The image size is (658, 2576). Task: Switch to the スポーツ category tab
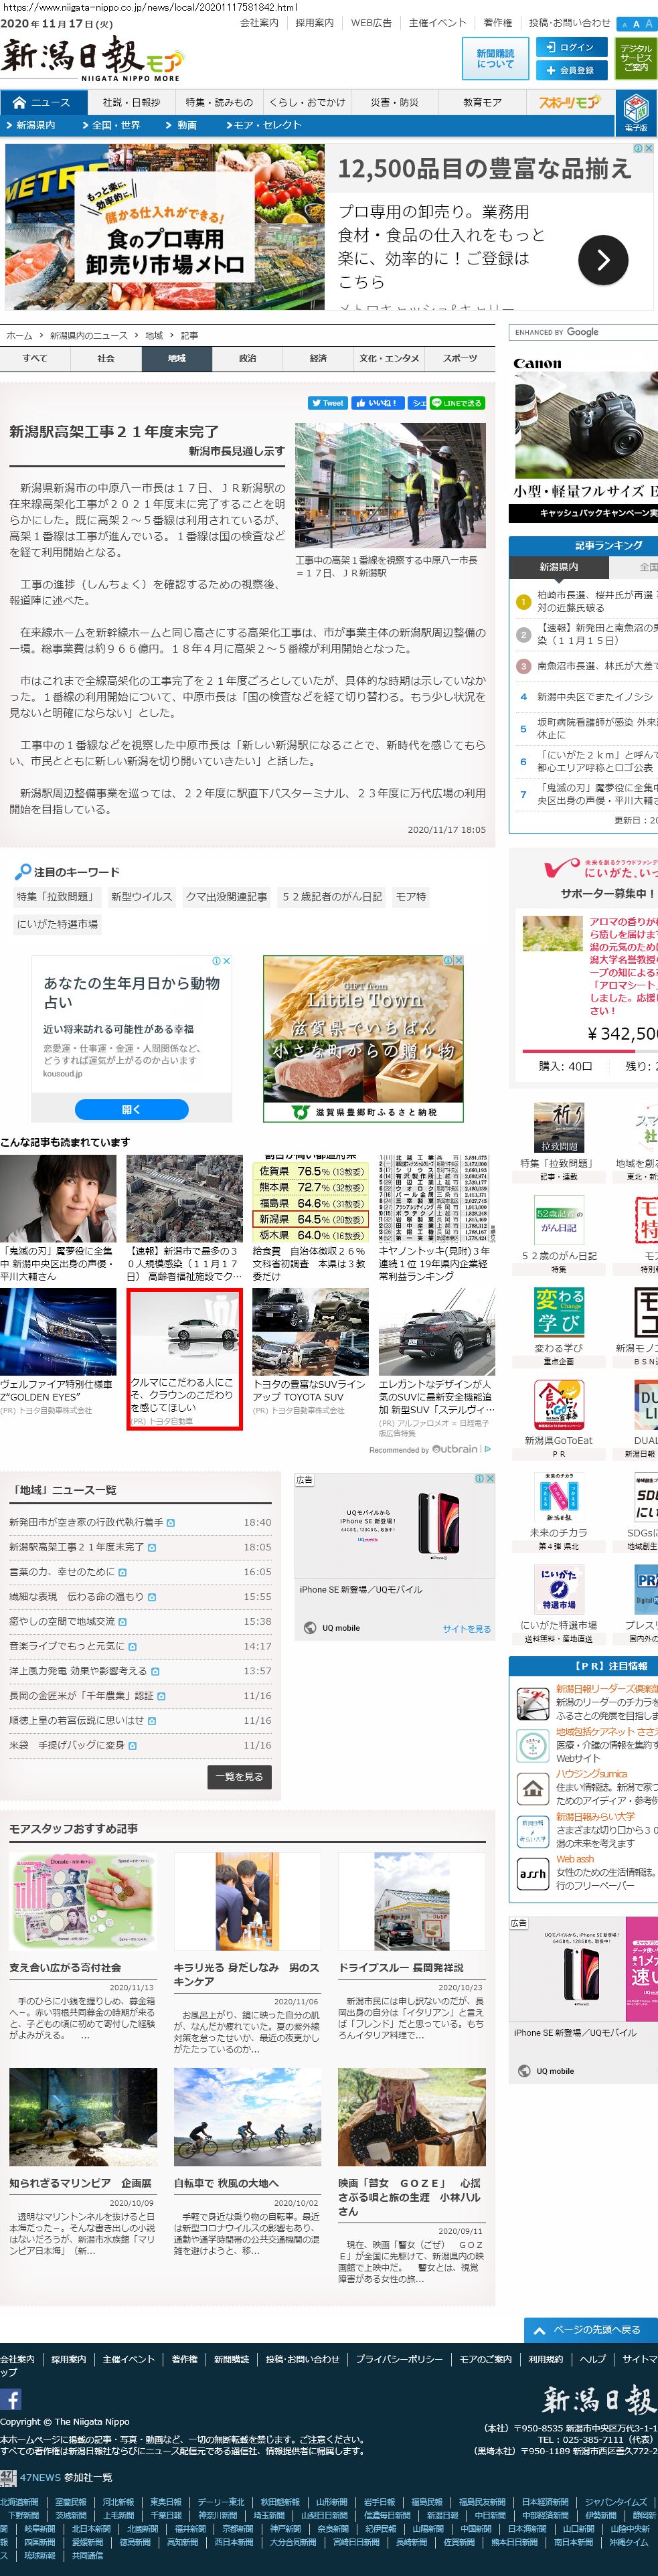click(459, 359)
